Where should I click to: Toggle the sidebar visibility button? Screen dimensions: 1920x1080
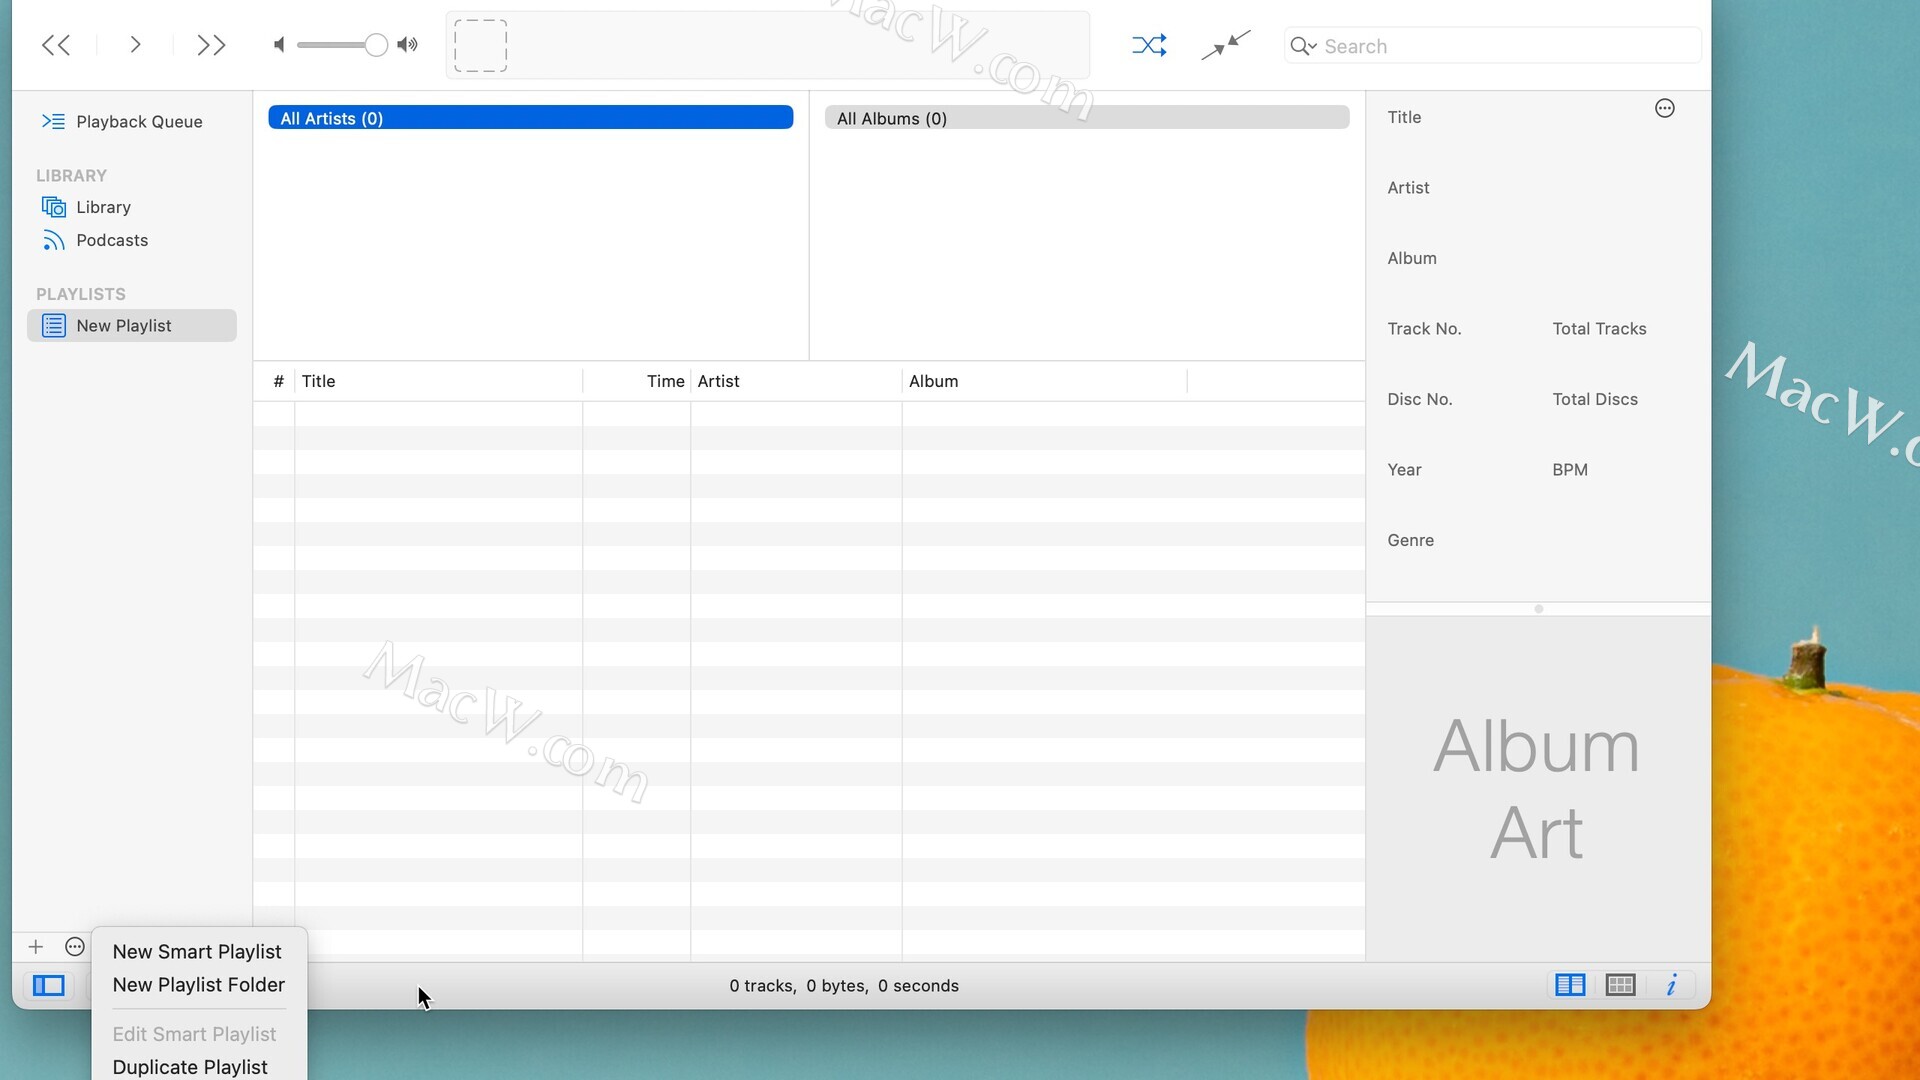(48, 986)
